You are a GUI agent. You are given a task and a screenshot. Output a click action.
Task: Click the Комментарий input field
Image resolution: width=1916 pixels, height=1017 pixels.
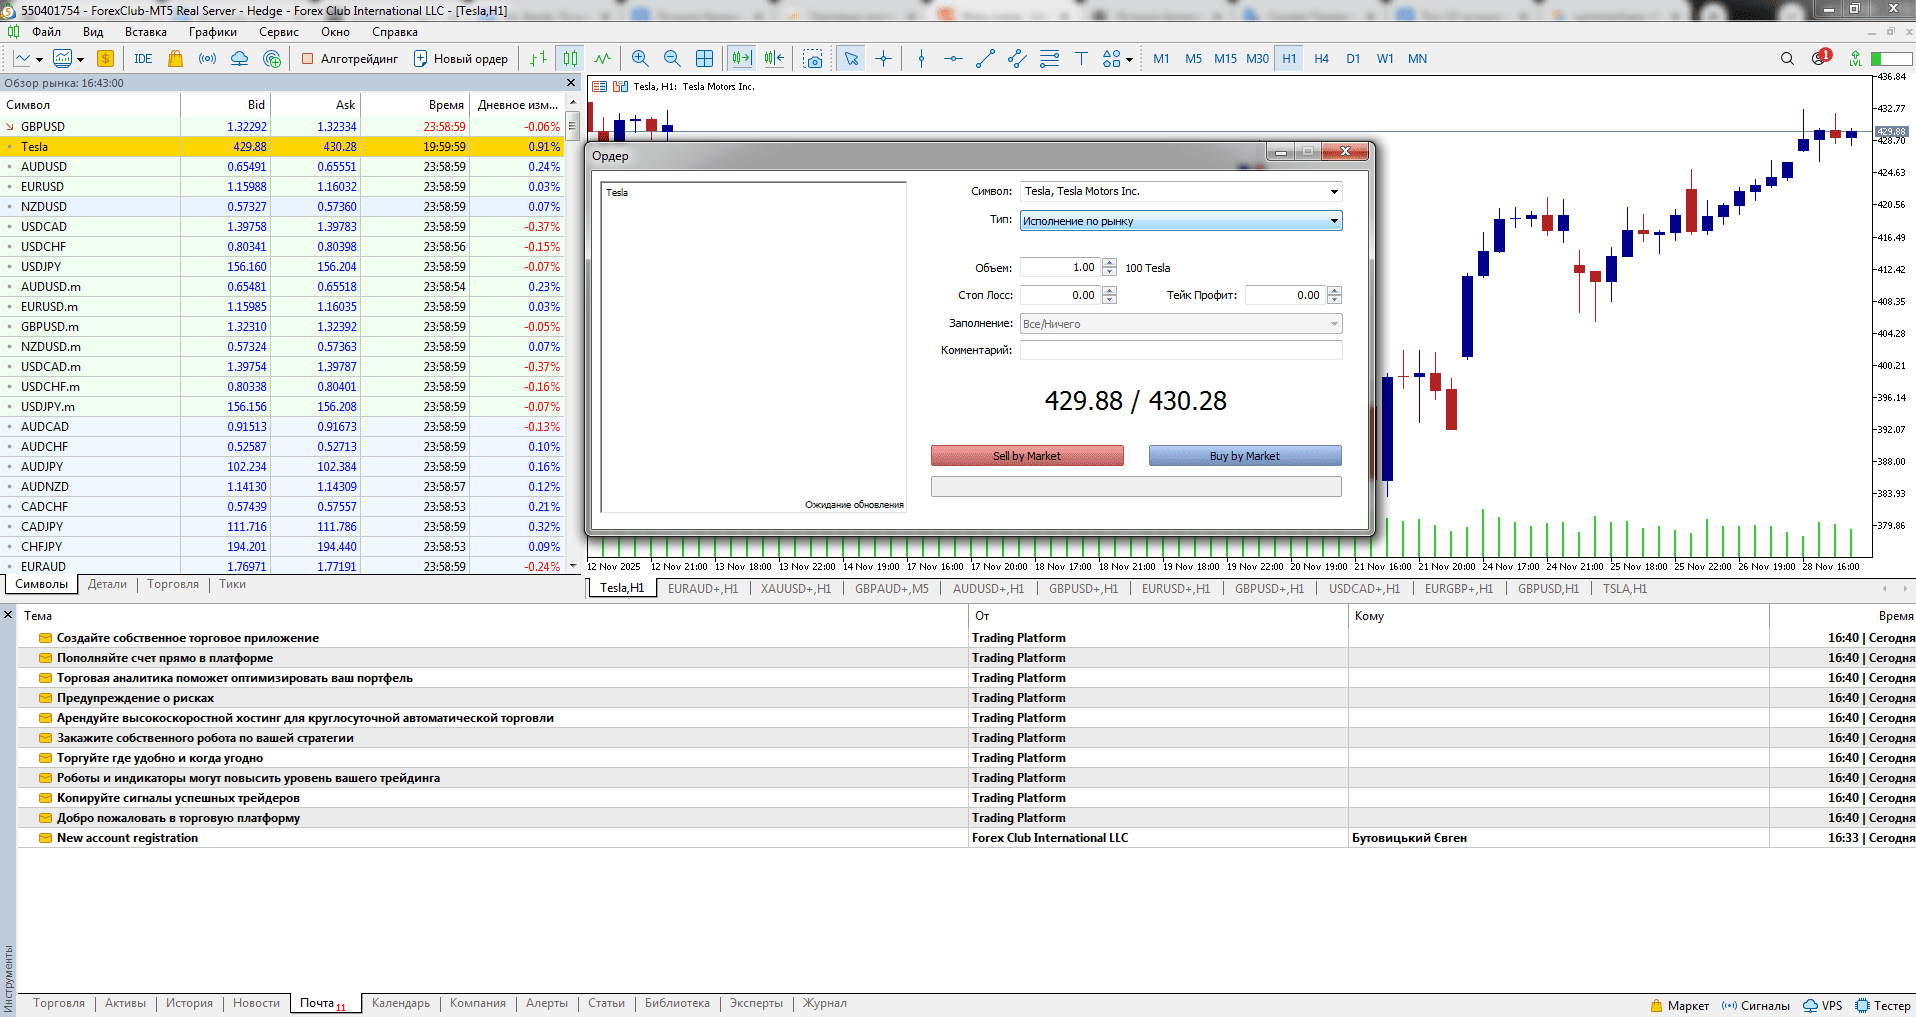tap(1181, 350)
